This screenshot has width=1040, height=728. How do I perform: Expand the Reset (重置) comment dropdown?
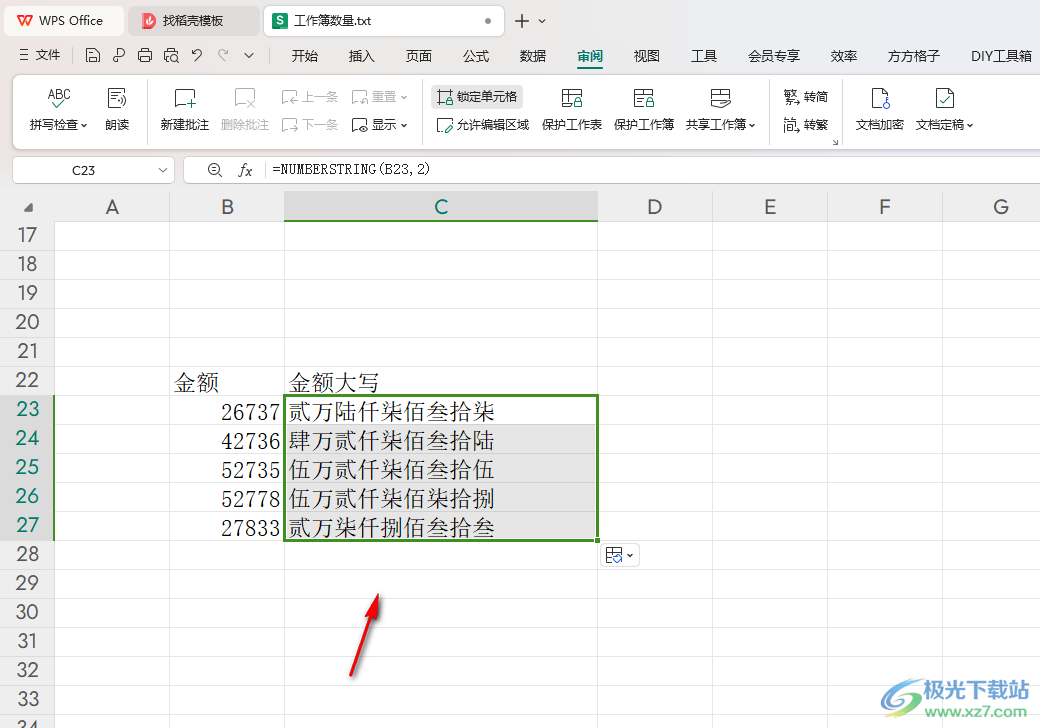pos(404,97)
